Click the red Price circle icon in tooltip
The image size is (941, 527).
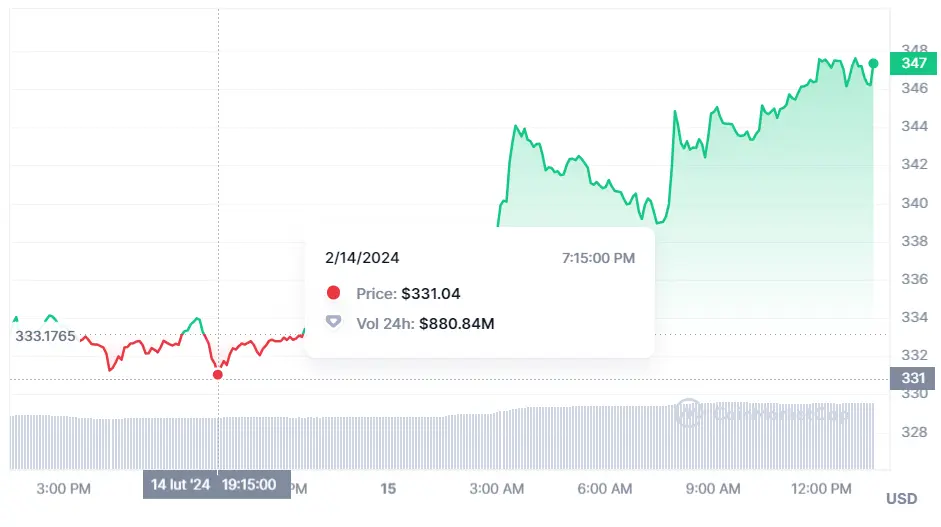[x=334, y=293]
